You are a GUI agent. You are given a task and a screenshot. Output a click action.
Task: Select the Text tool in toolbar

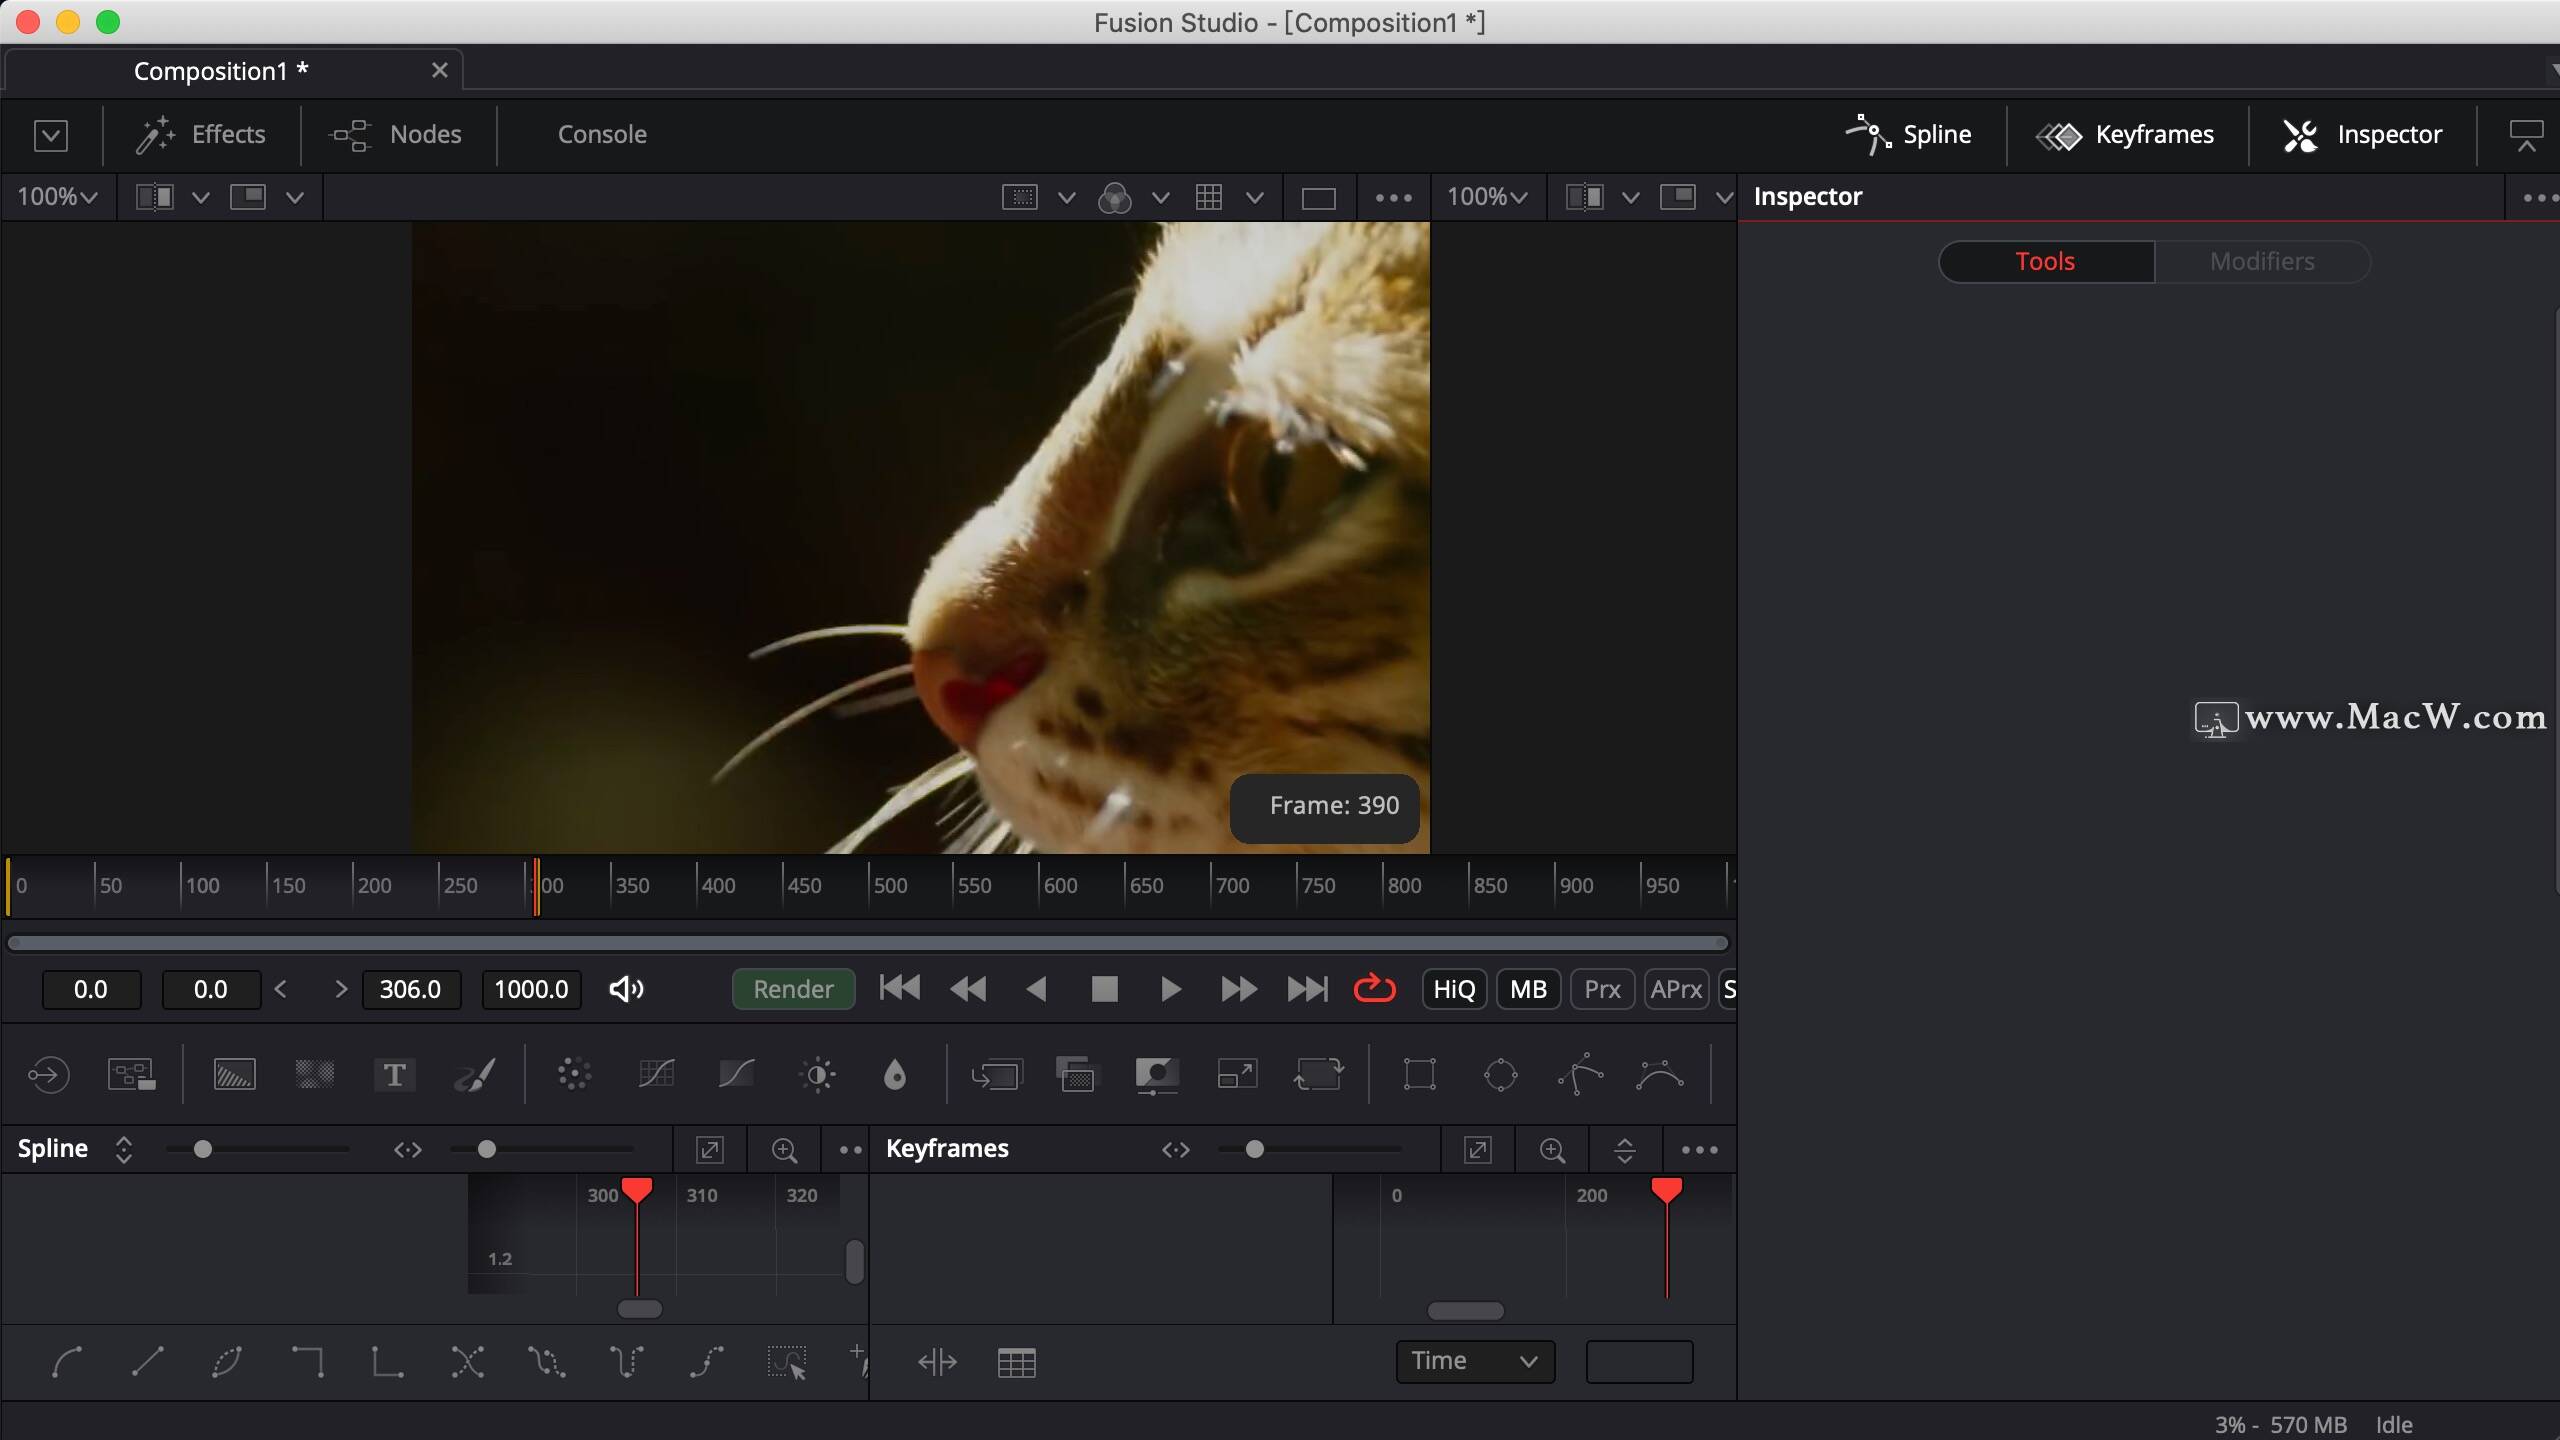[394, 1075]
